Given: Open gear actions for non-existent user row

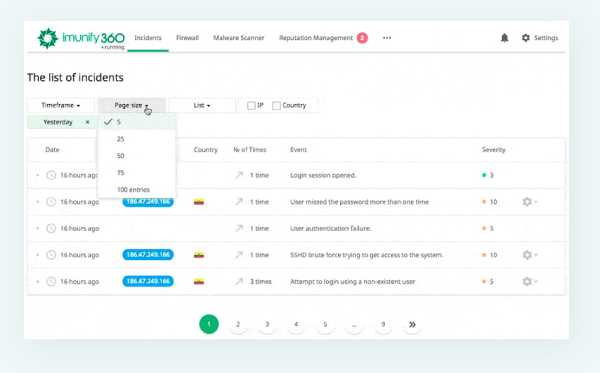Looking at the screenshot, I should [529, 282].
